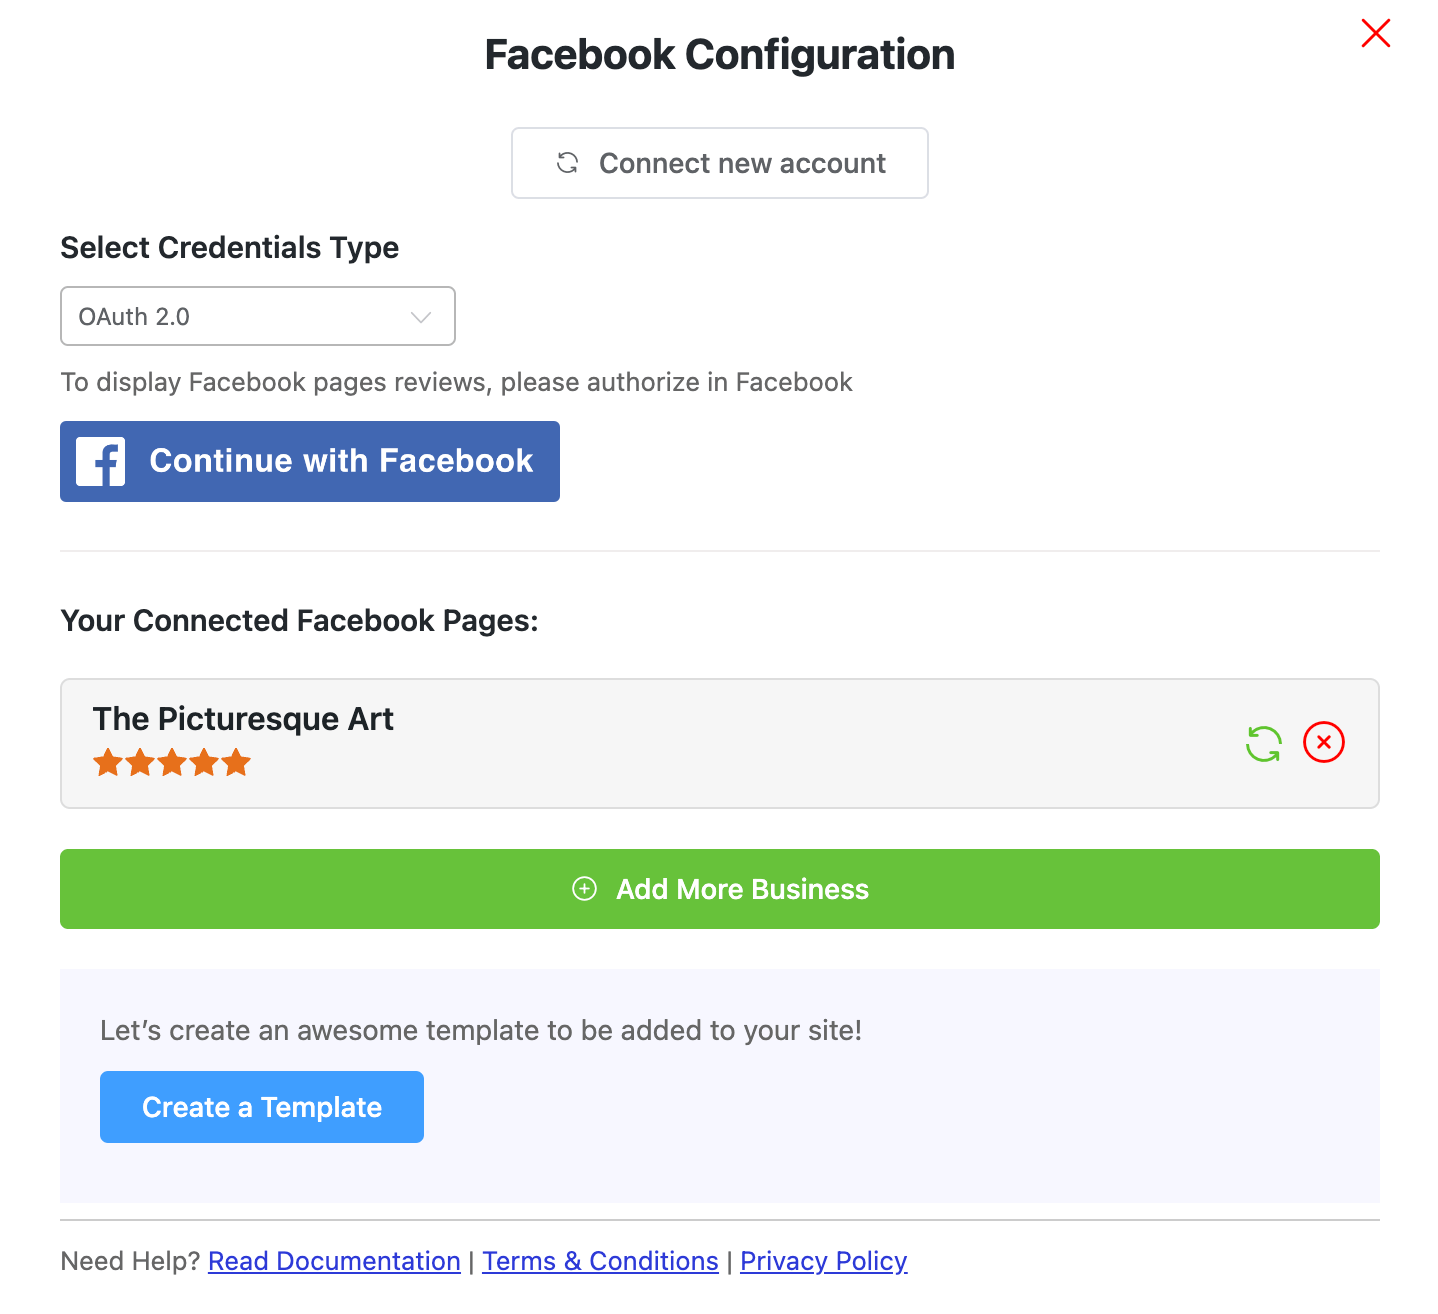Expand the credentials dropdown using its chevron arrow

421,317
